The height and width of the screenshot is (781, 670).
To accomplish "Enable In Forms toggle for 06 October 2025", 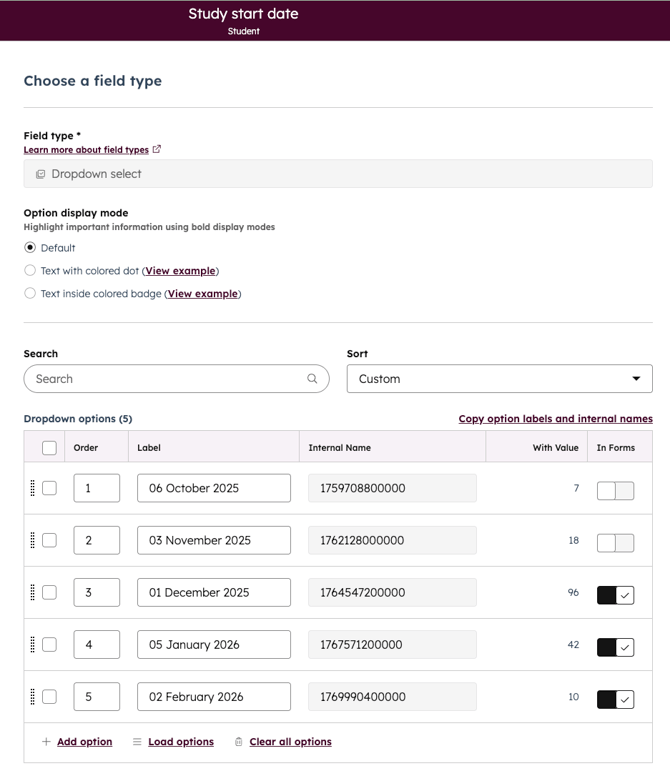I will point(615,490).
